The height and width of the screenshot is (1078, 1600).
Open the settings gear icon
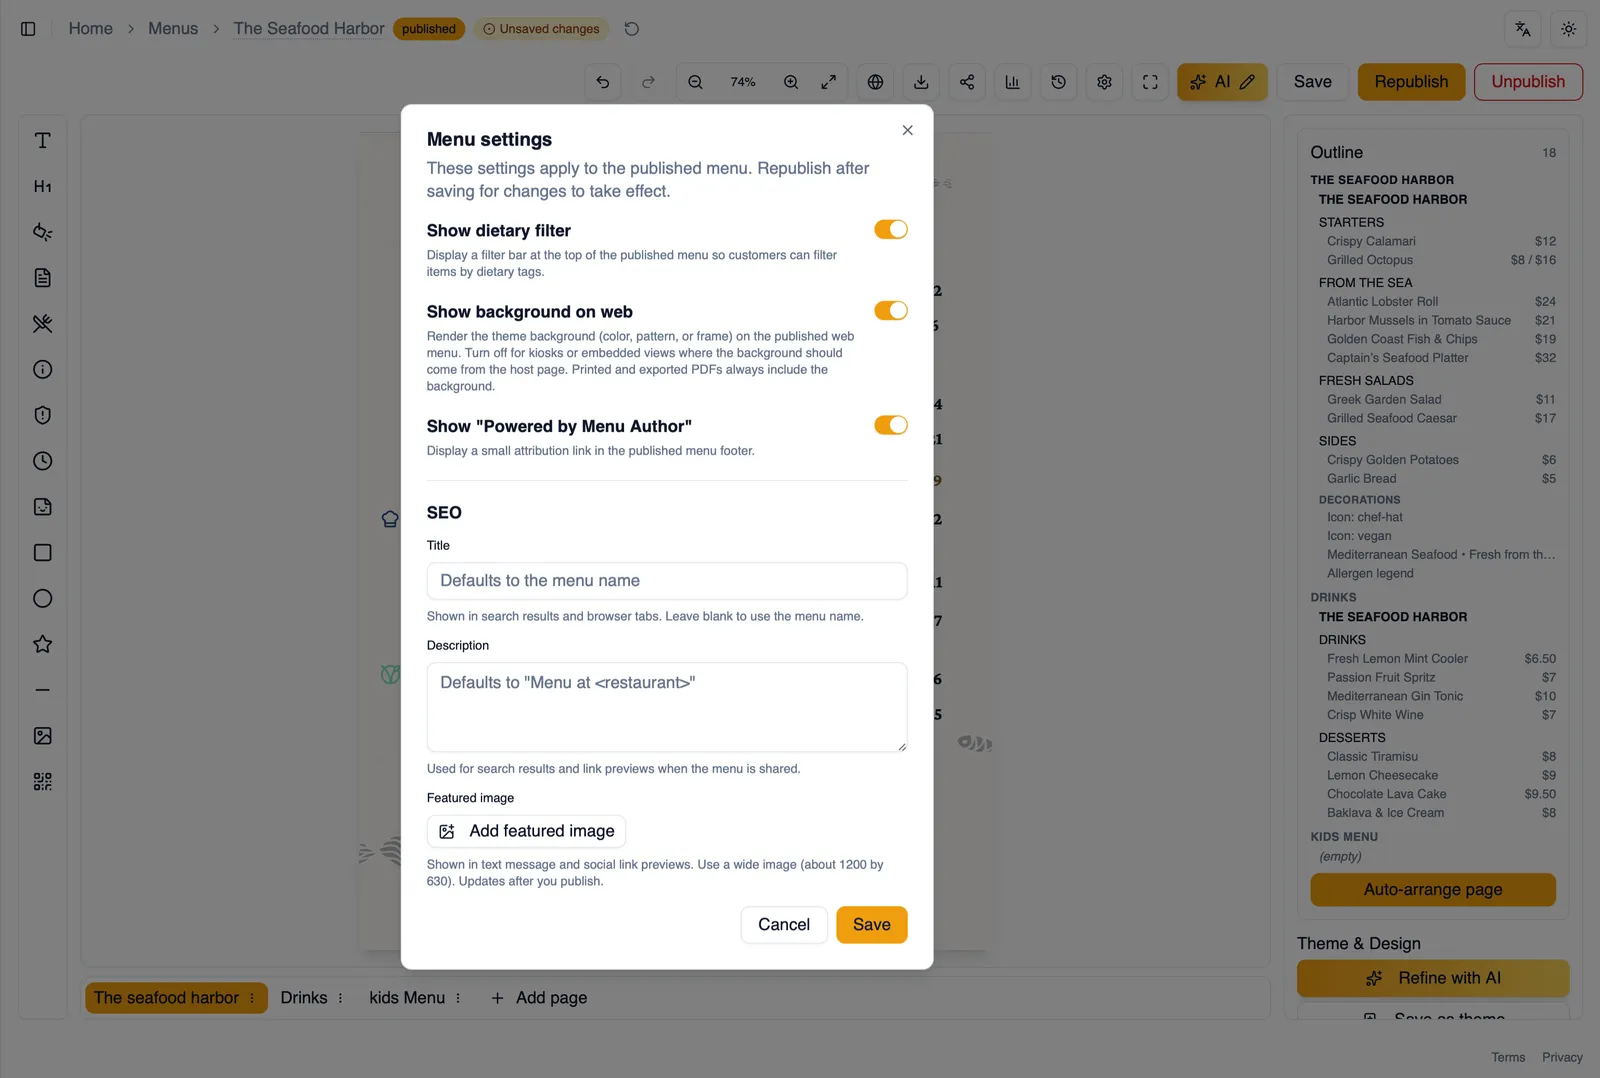pos(1104,82)
